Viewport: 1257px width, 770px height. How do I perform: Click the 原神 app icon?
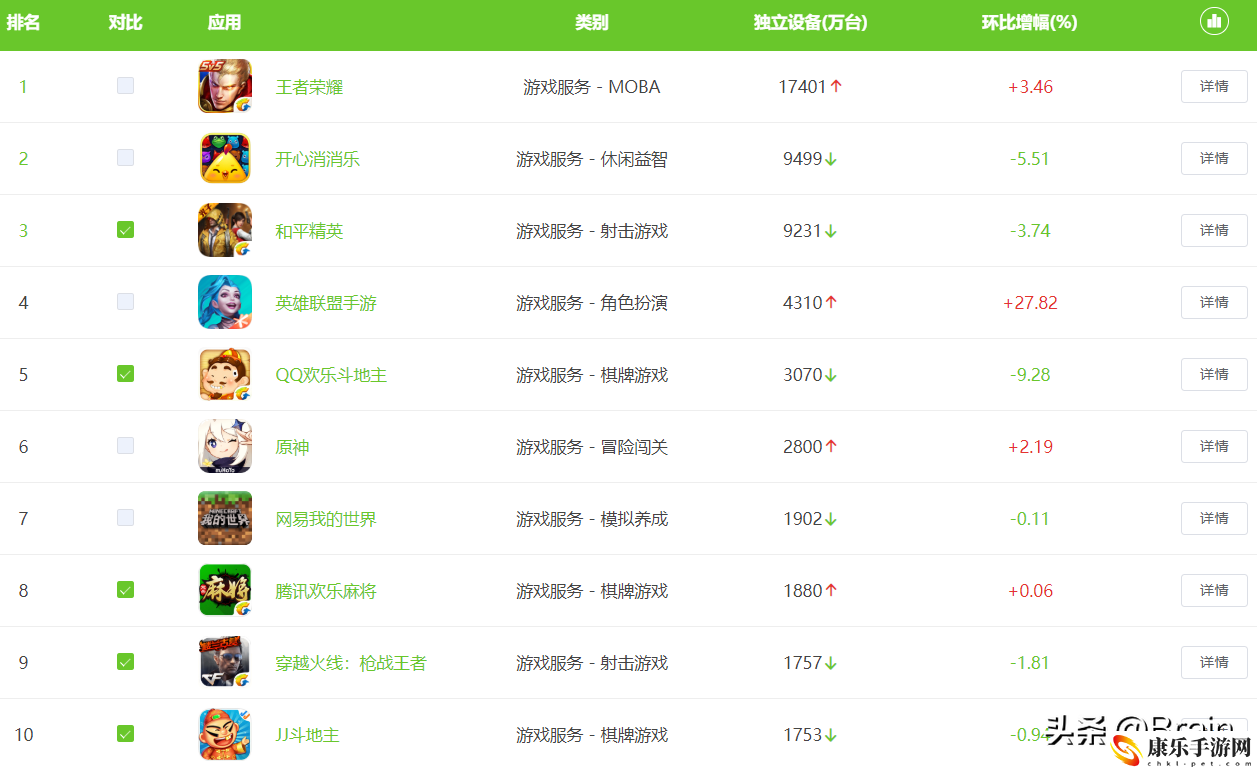[225, 446]
